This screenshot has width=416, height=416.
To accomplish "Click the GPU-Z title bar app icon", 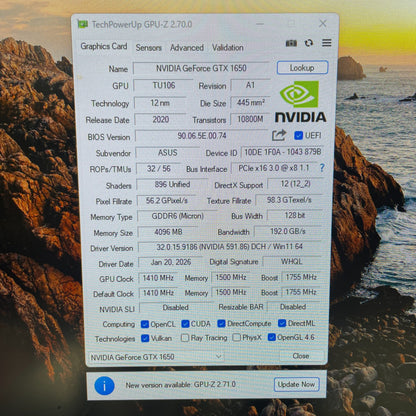I will [x=83, y=24].
